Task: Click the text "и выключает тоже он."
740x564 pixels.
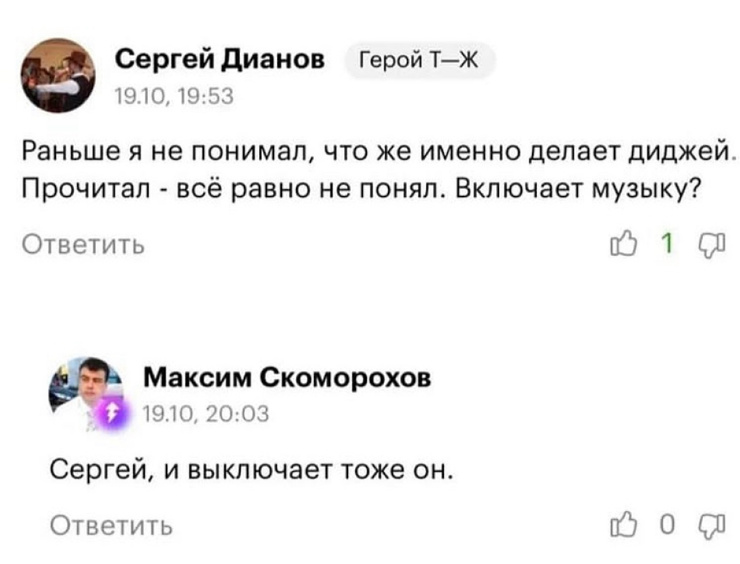Action: point(311,468)
